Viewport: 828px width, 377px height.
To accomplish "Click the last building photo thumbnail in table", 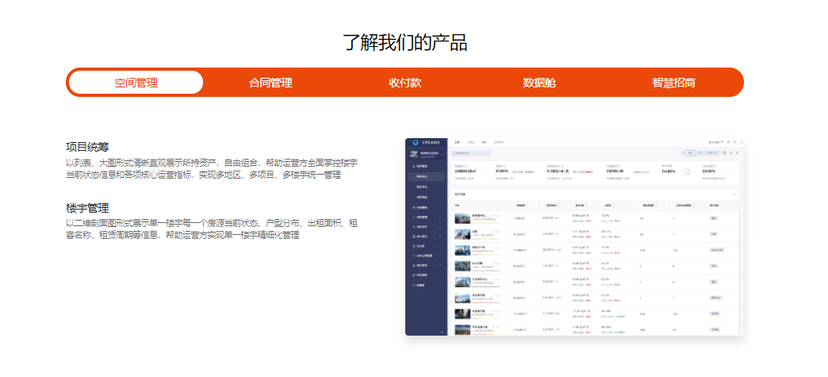I will pyautogui.click(x=462, y=330).
